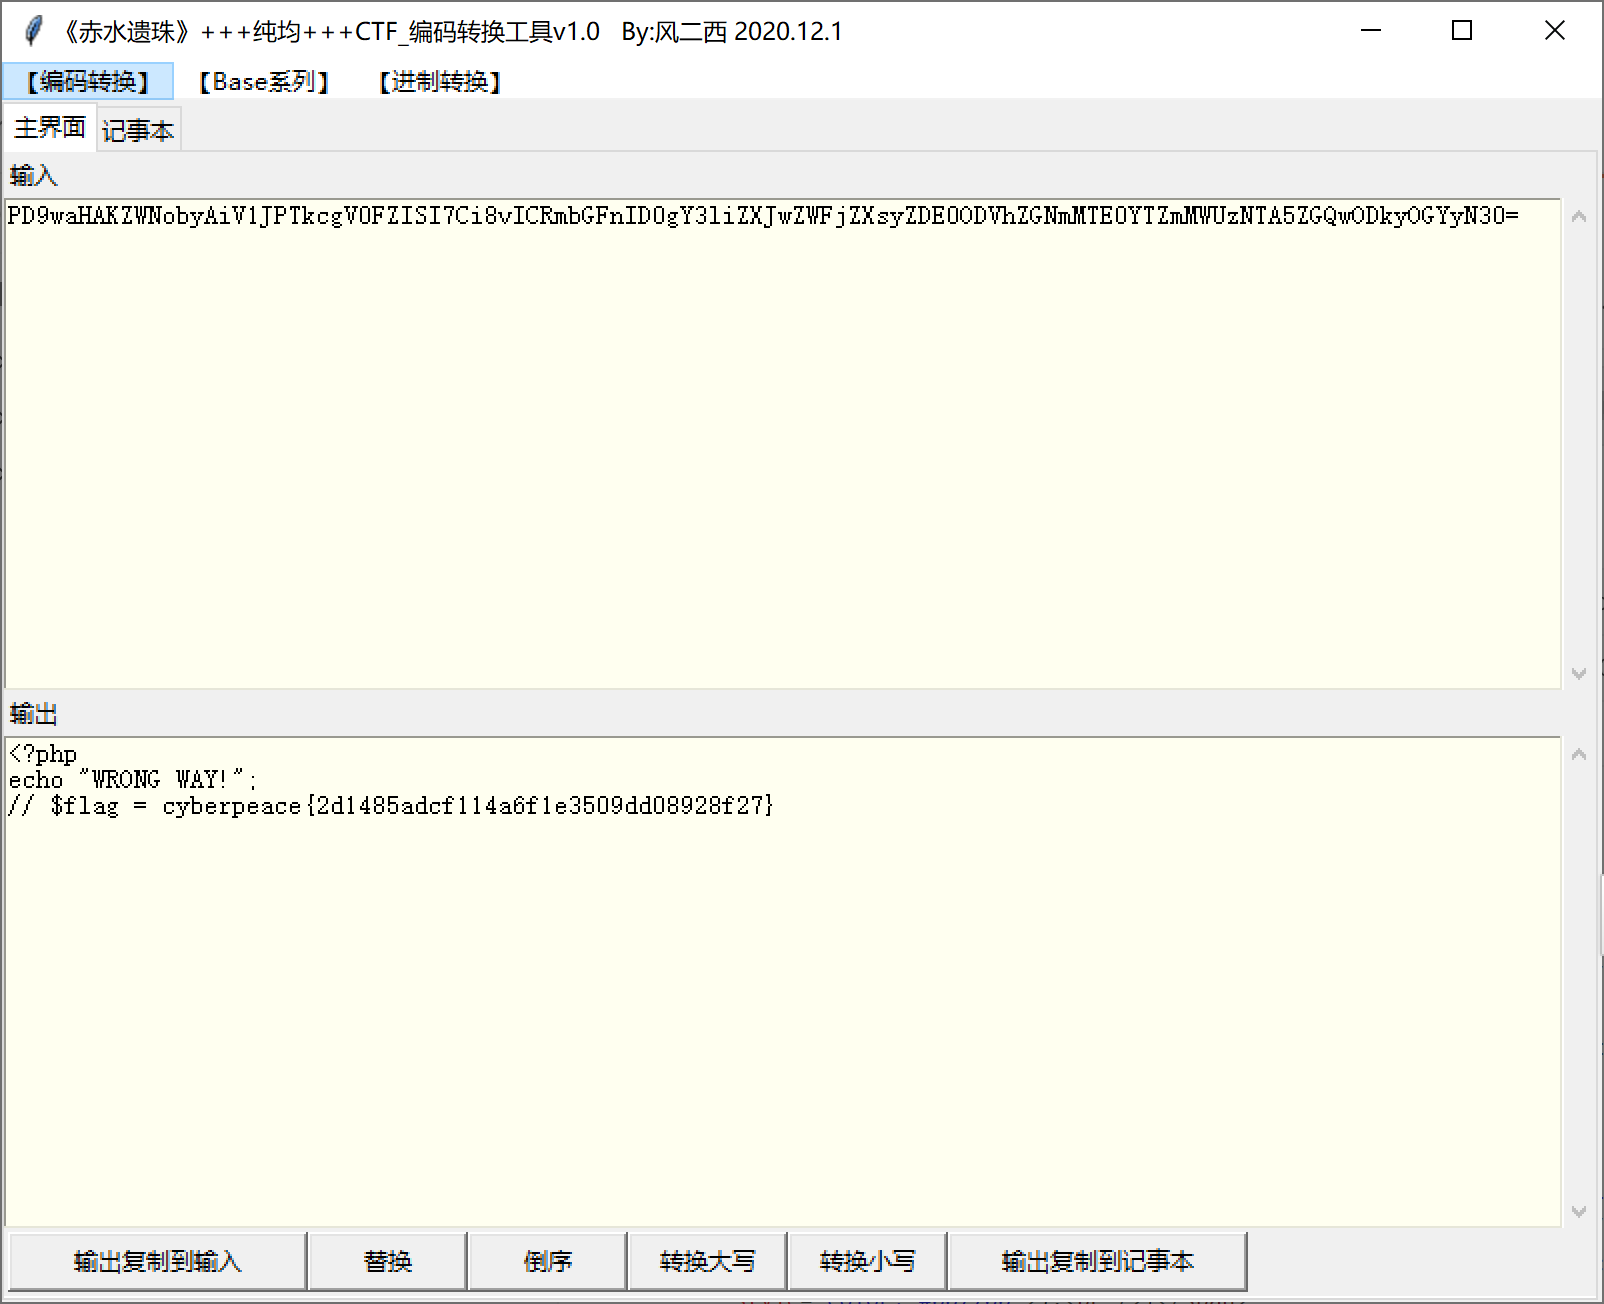Viewport: 1604px width, 1304px height.
Task: Open the 【Base系列】 menu
Action: pos(263,81)
